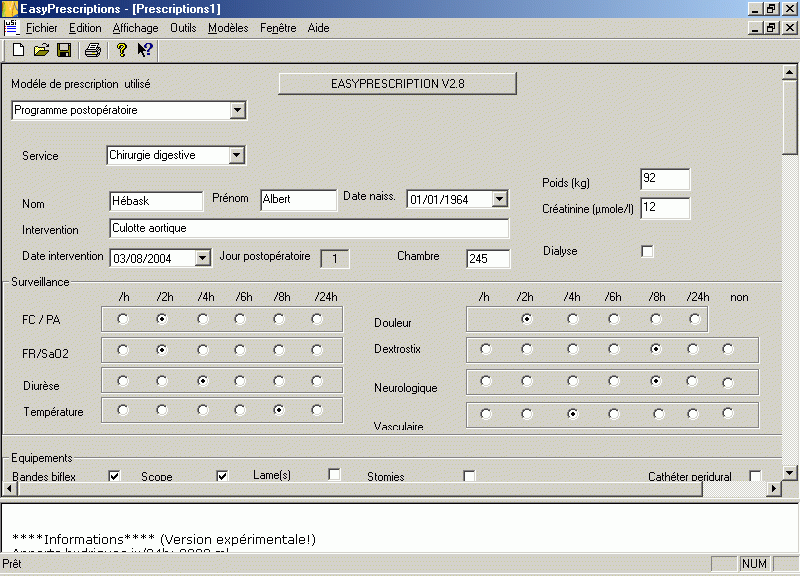Image resolution: width=800 pixels, height=576 pixels.
Task: Open the Fenêtre menu
Action: pyautogui.click(x=278, y=28)
